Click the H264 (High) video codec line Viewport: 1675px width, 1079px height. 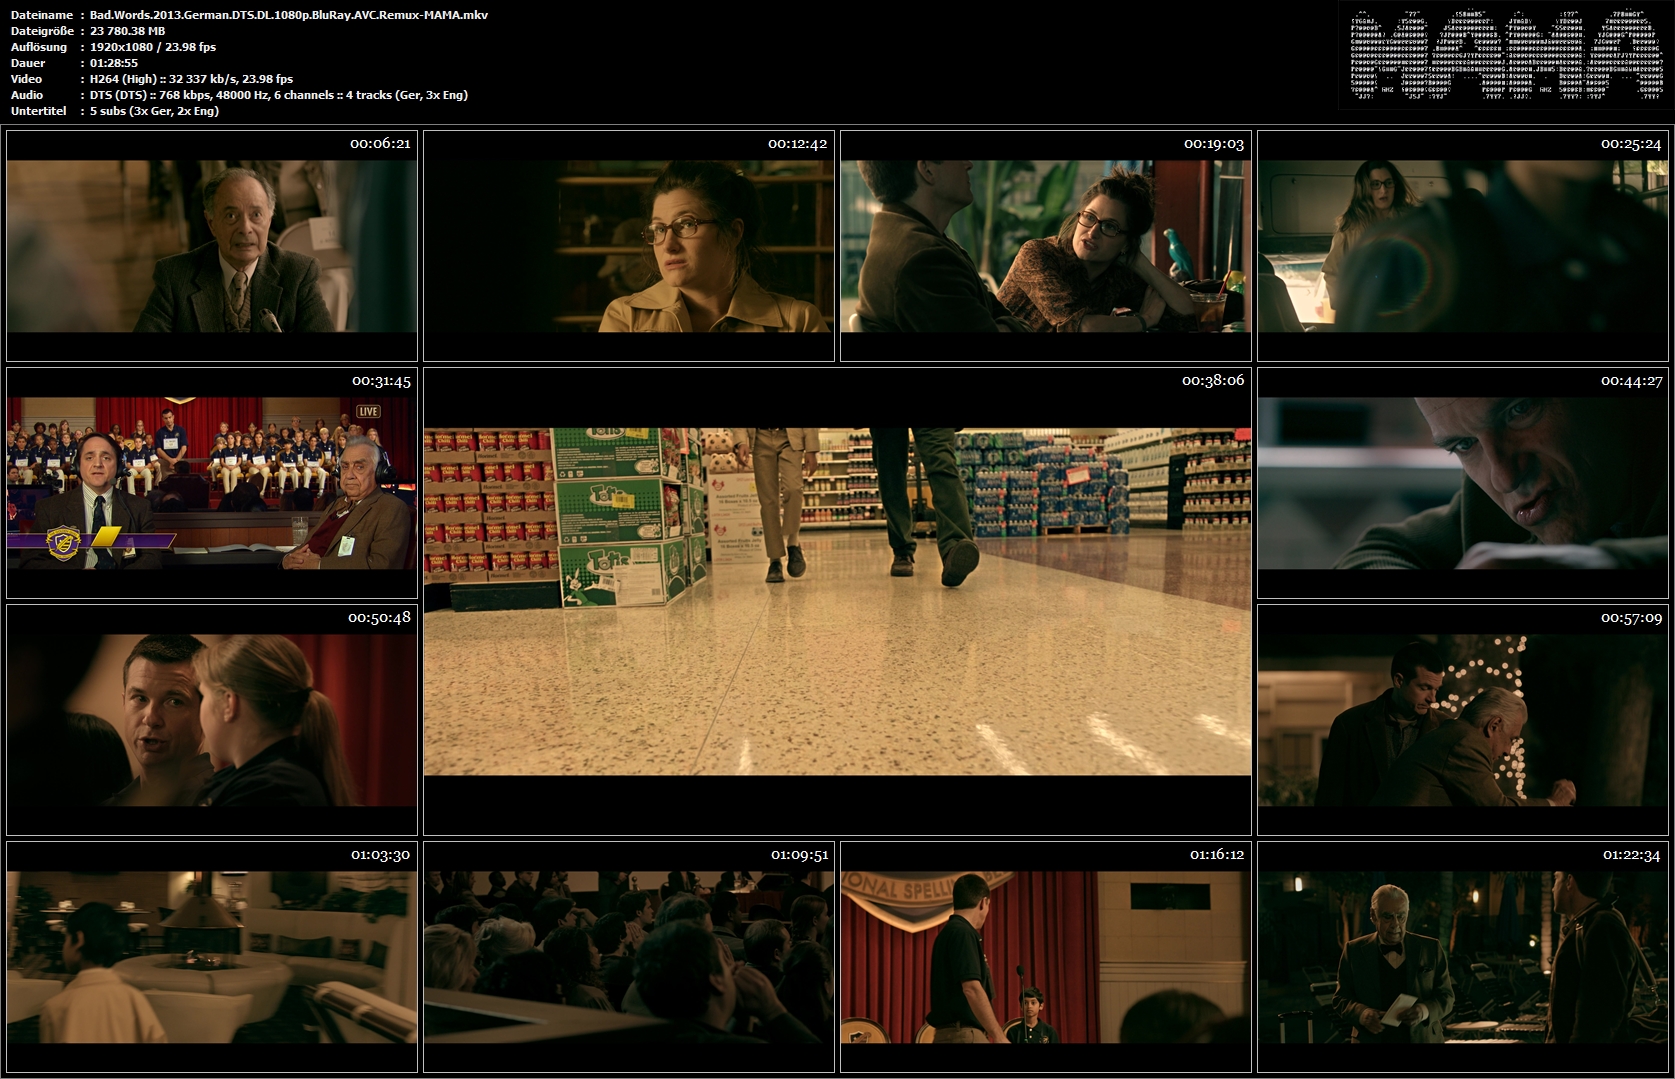click(192, 79)
